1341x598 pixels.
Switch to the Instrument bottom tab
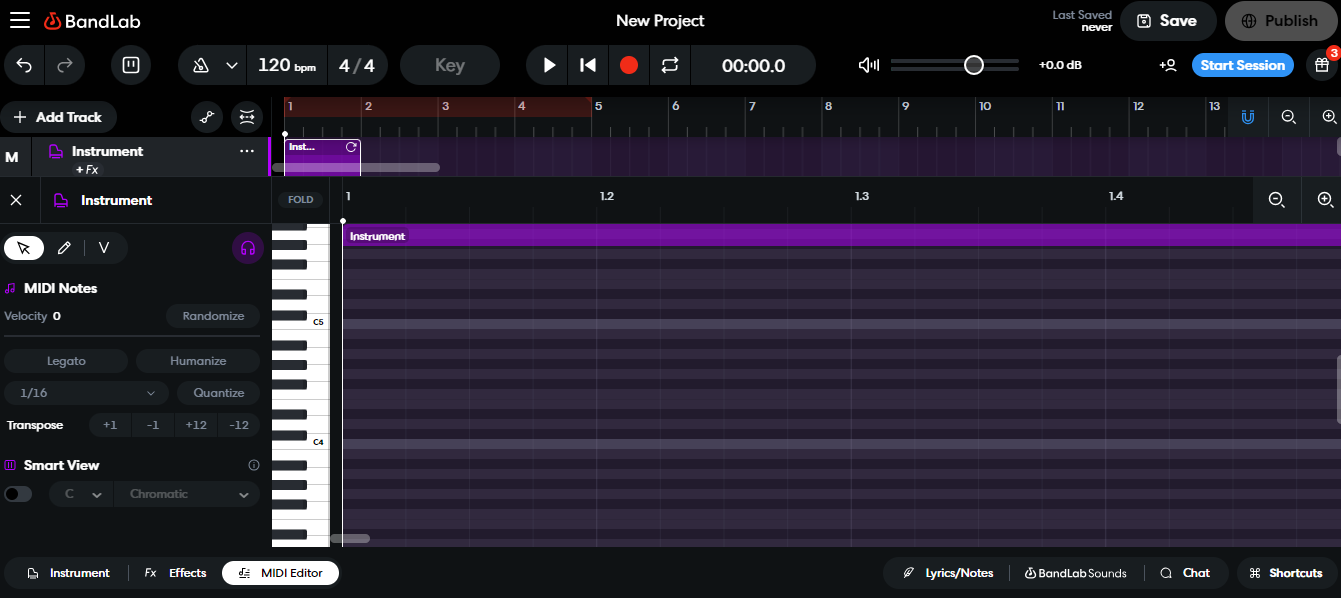[x=68, y=573]
